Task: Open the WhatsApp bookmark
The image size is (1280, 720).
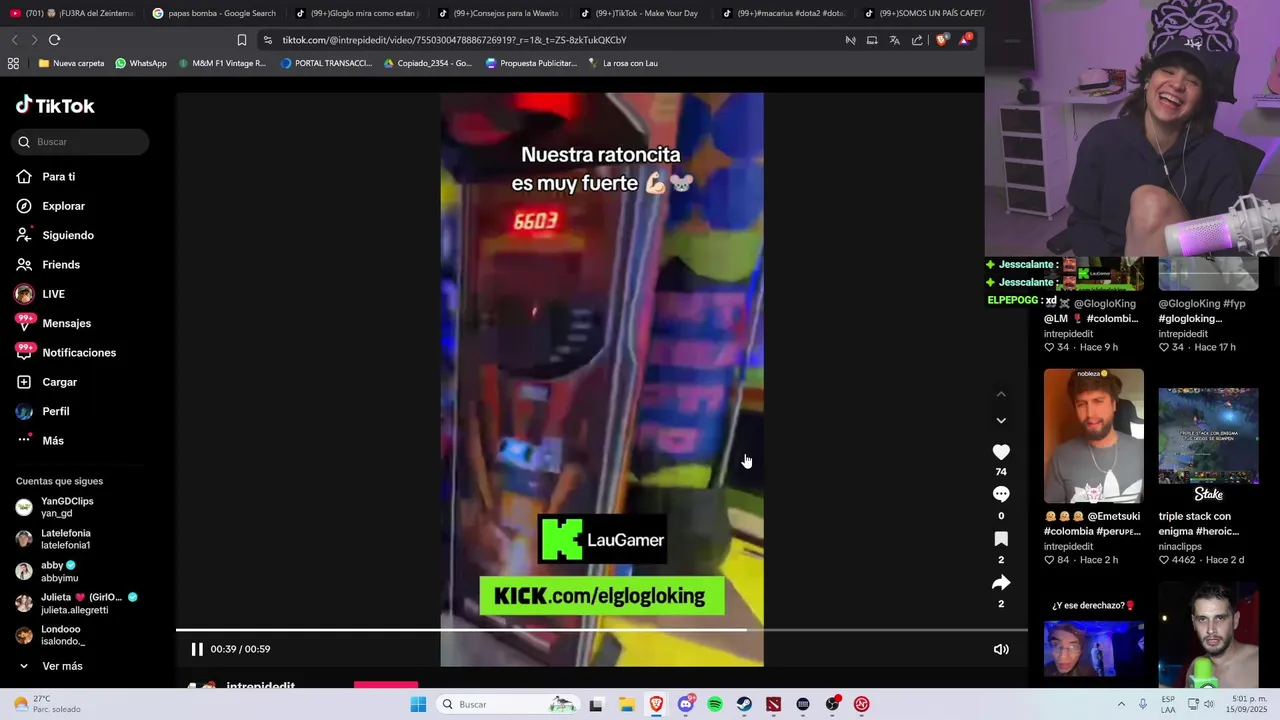Action: point(141,63)
